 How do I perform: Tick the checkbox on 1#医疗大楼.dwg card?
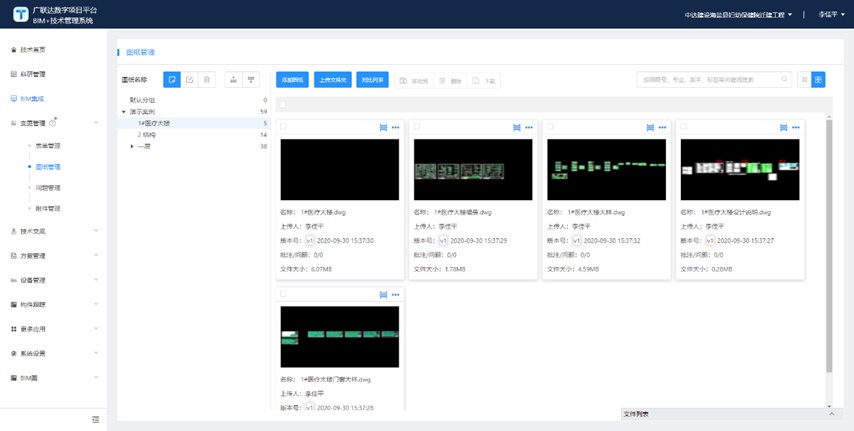pyautogui.click(x=284, y=127)
